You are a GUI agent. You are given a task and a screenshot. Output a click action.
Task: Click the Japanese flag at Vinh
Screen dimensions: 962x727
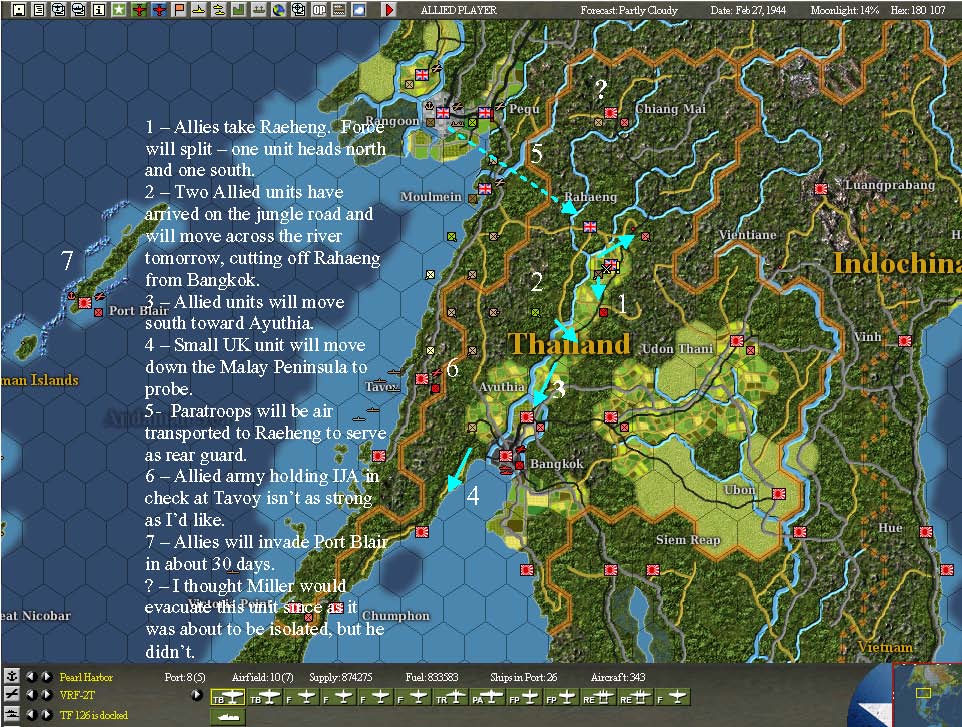click(x=905, y=340)
